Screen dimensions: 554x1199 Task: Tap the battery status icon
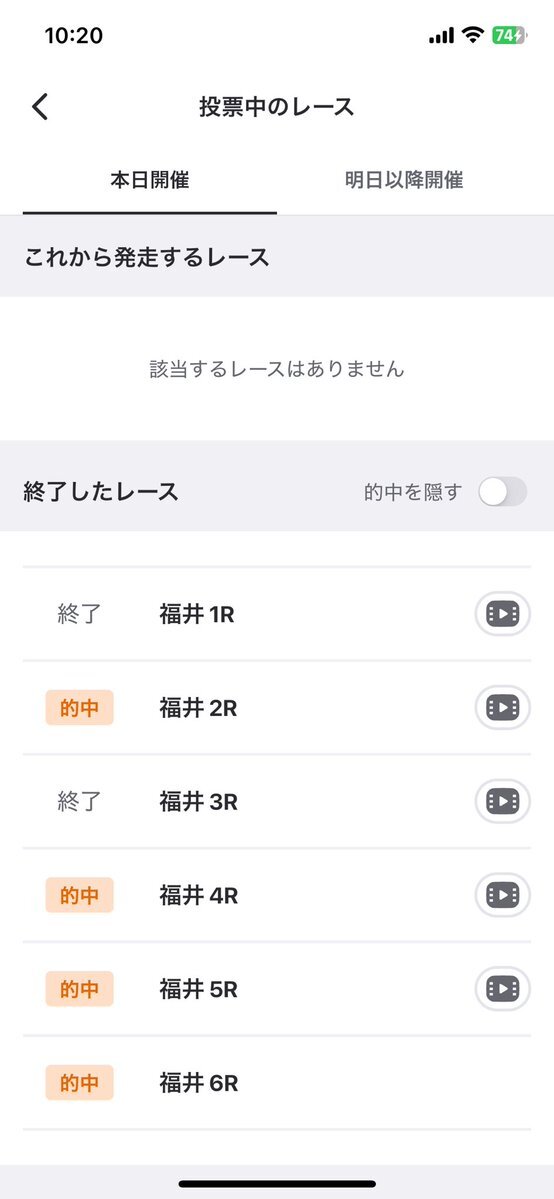pos(509,35)
